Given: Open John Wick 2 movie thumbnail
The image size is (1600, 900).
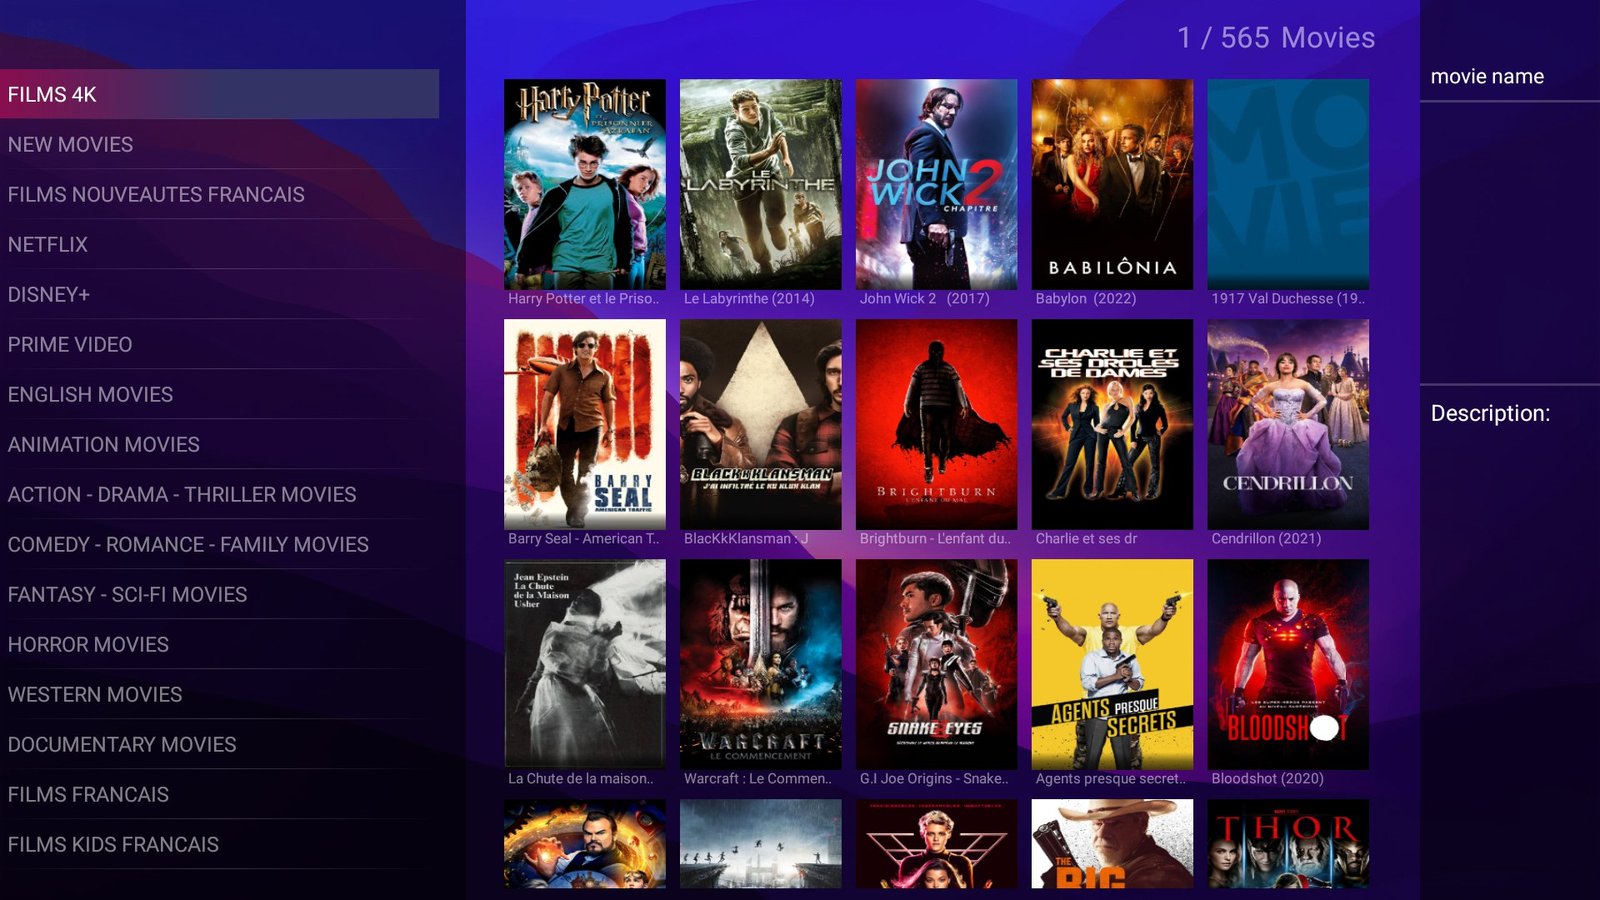Looking at the screenshot, I should coord(936,185).
